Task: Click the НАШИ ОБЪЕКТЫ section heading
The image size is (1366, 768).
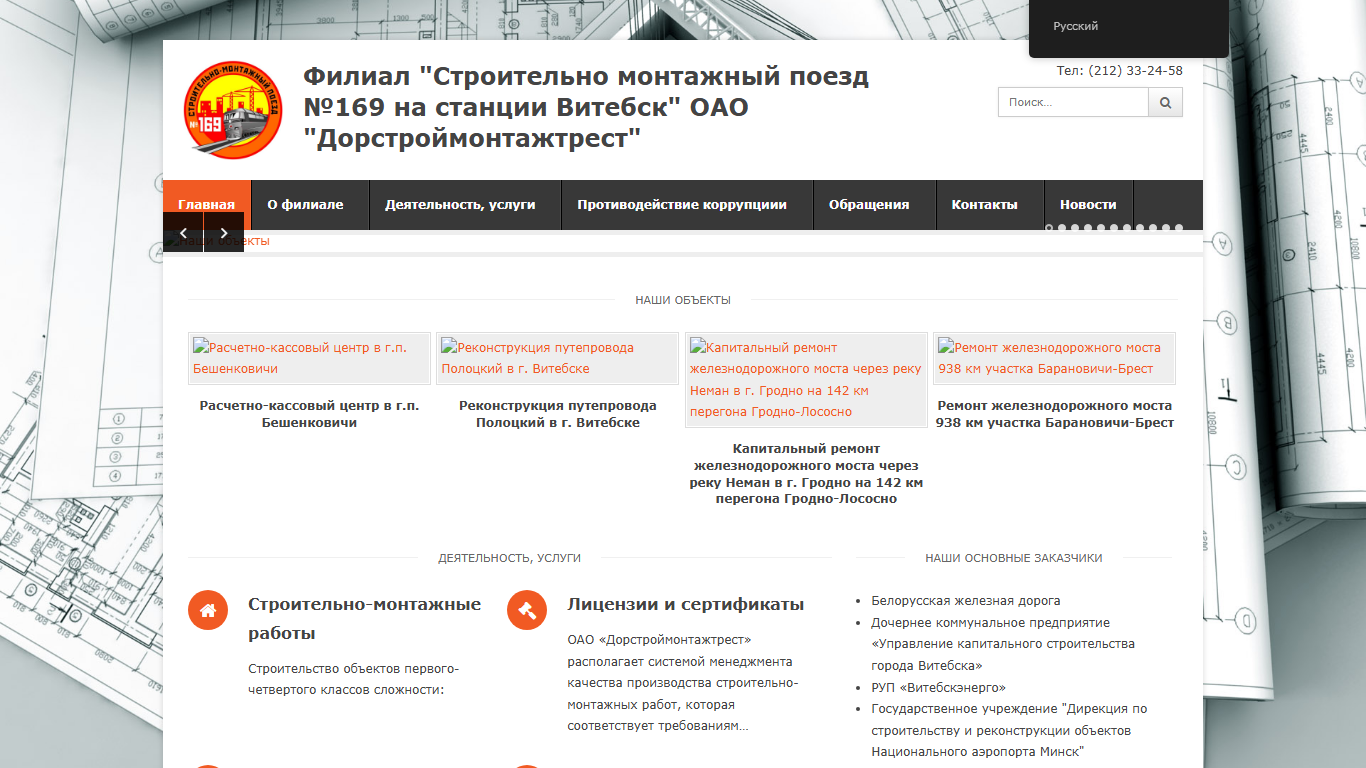Action: [683, 300]
